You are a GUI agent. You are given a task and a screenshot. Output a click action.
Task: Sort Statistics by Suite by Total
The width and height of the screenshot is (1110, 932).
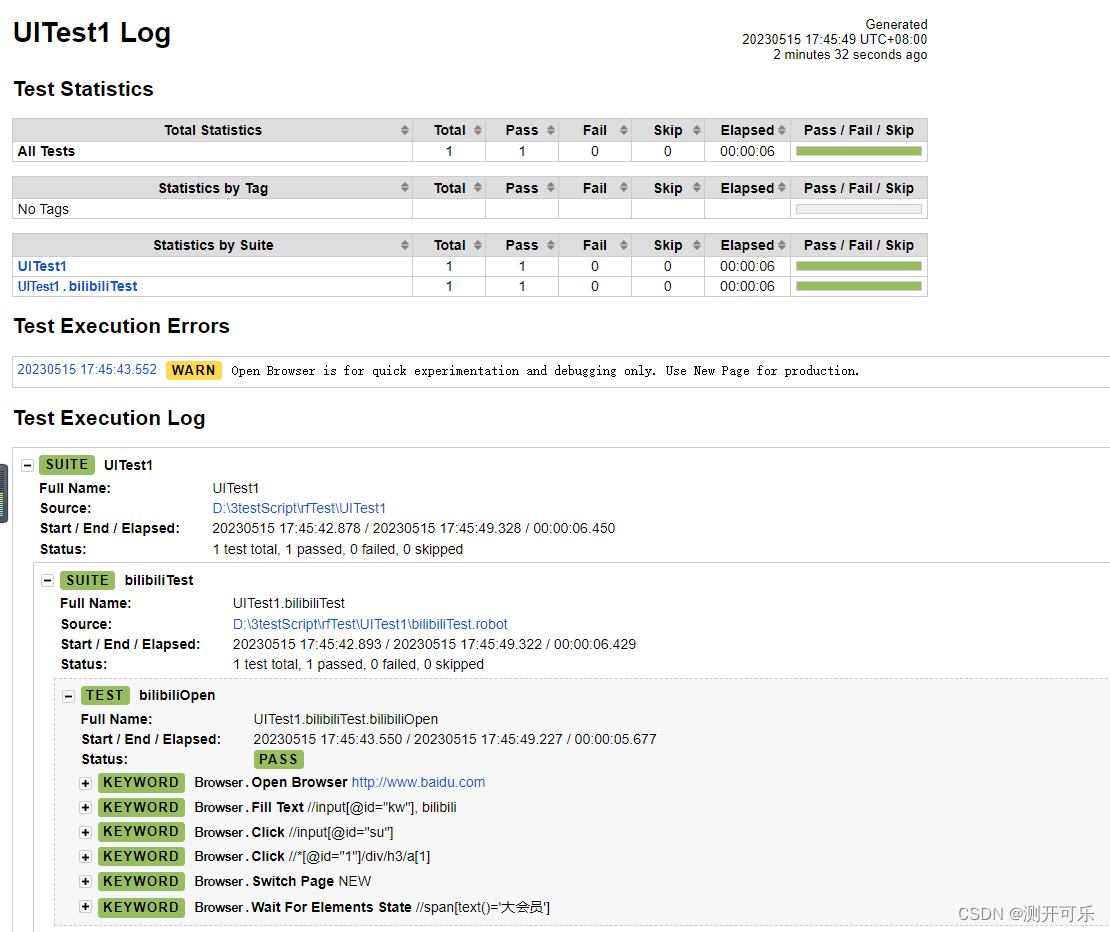click(x=478, y=245)
